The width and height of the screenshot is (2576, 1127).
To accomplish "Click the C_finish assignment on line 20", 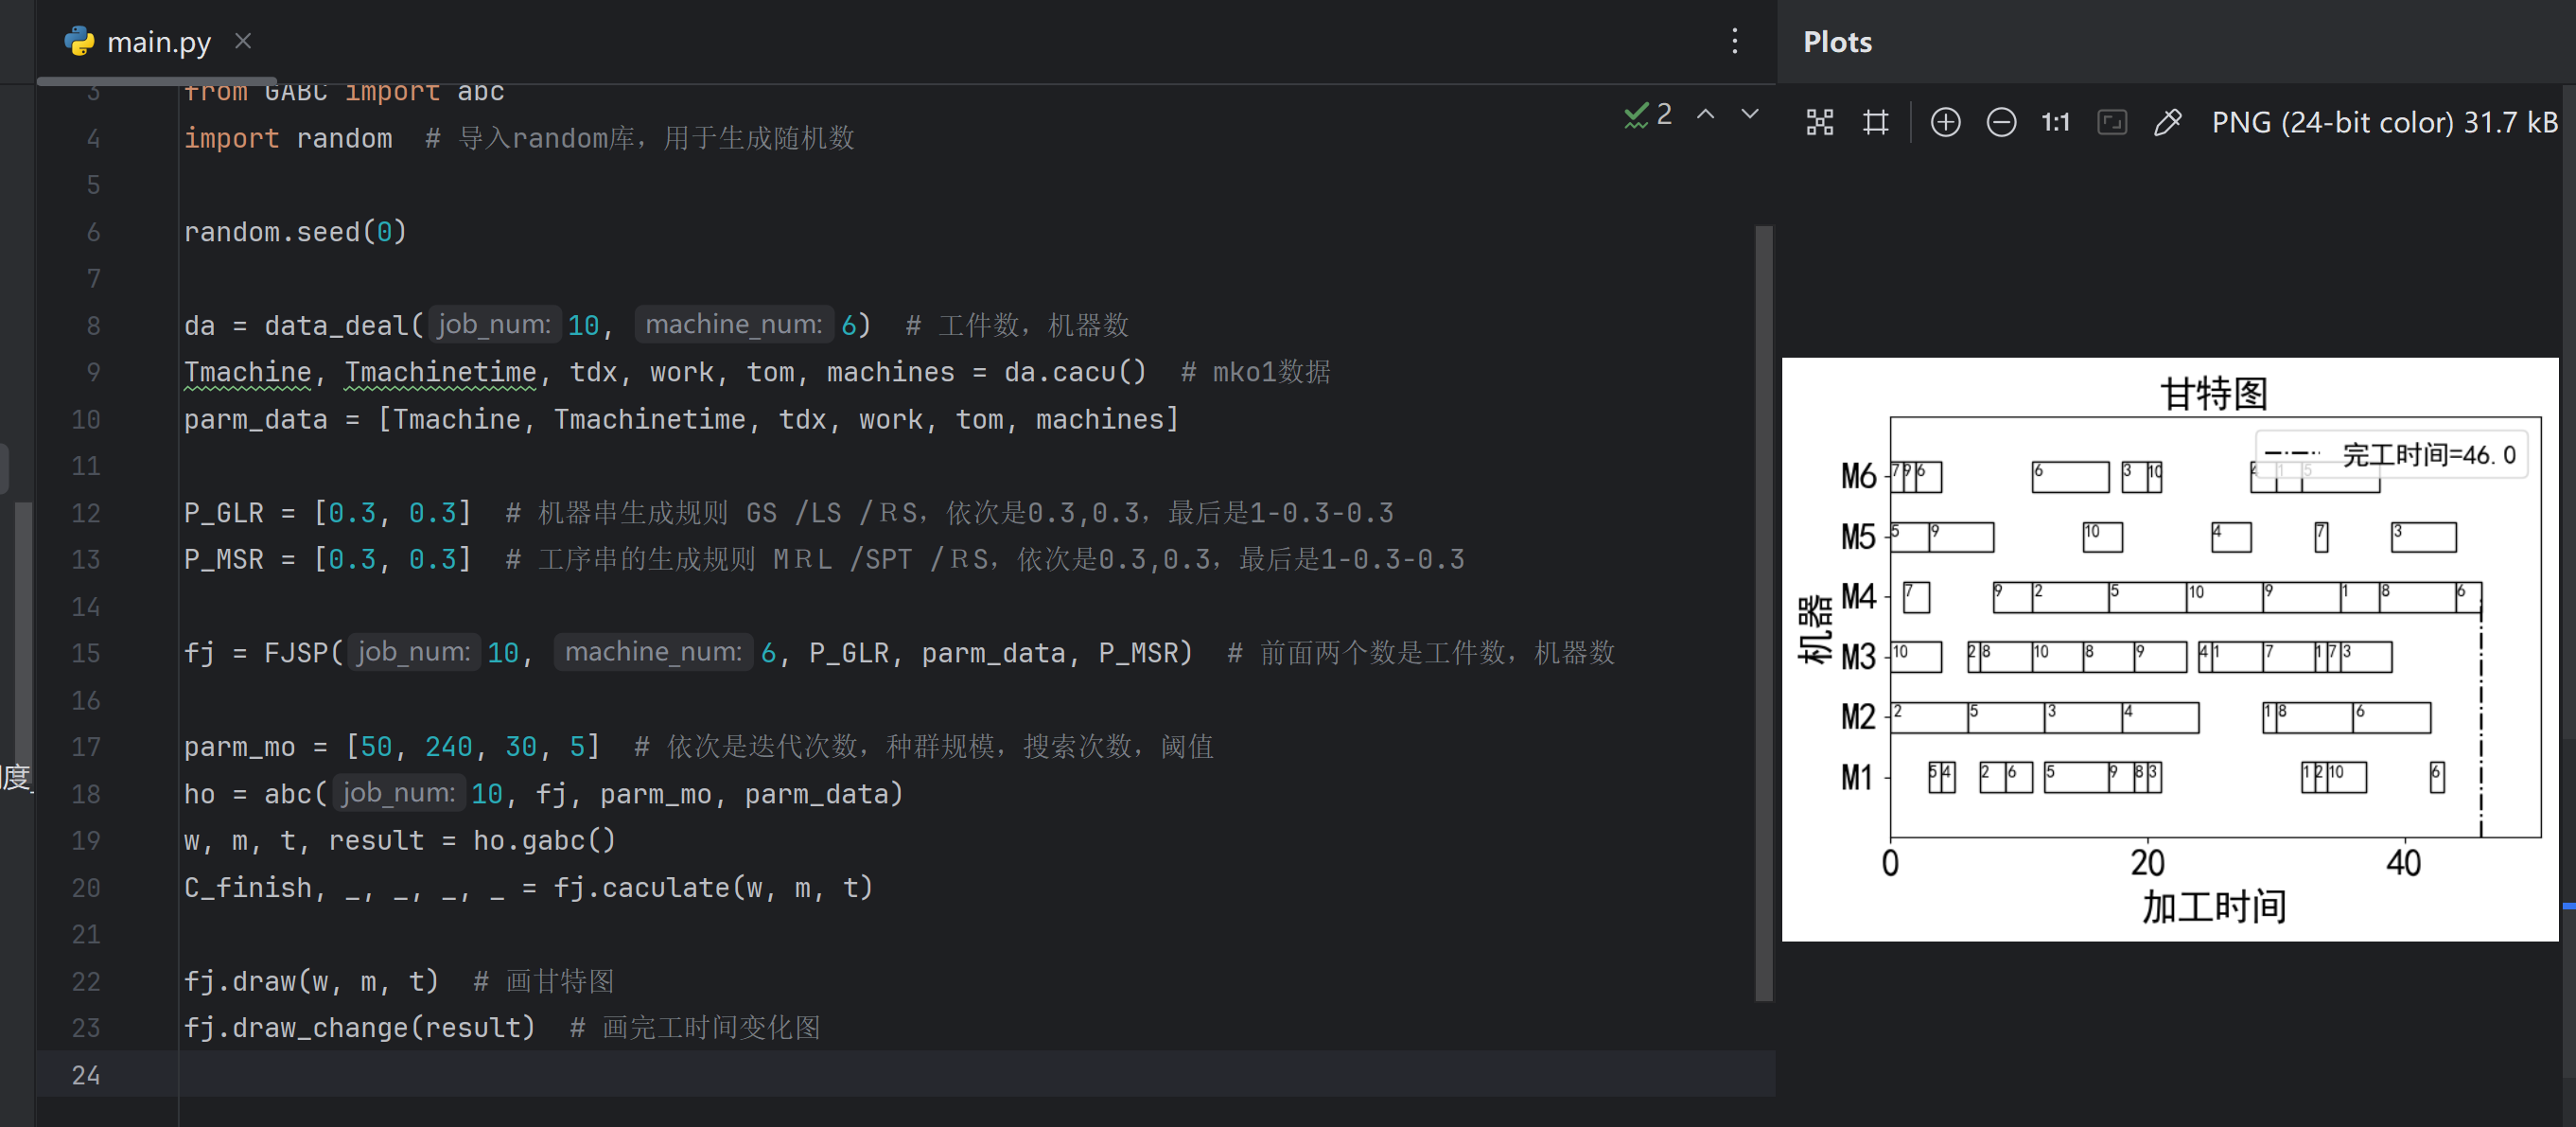I will click(528, 887).
